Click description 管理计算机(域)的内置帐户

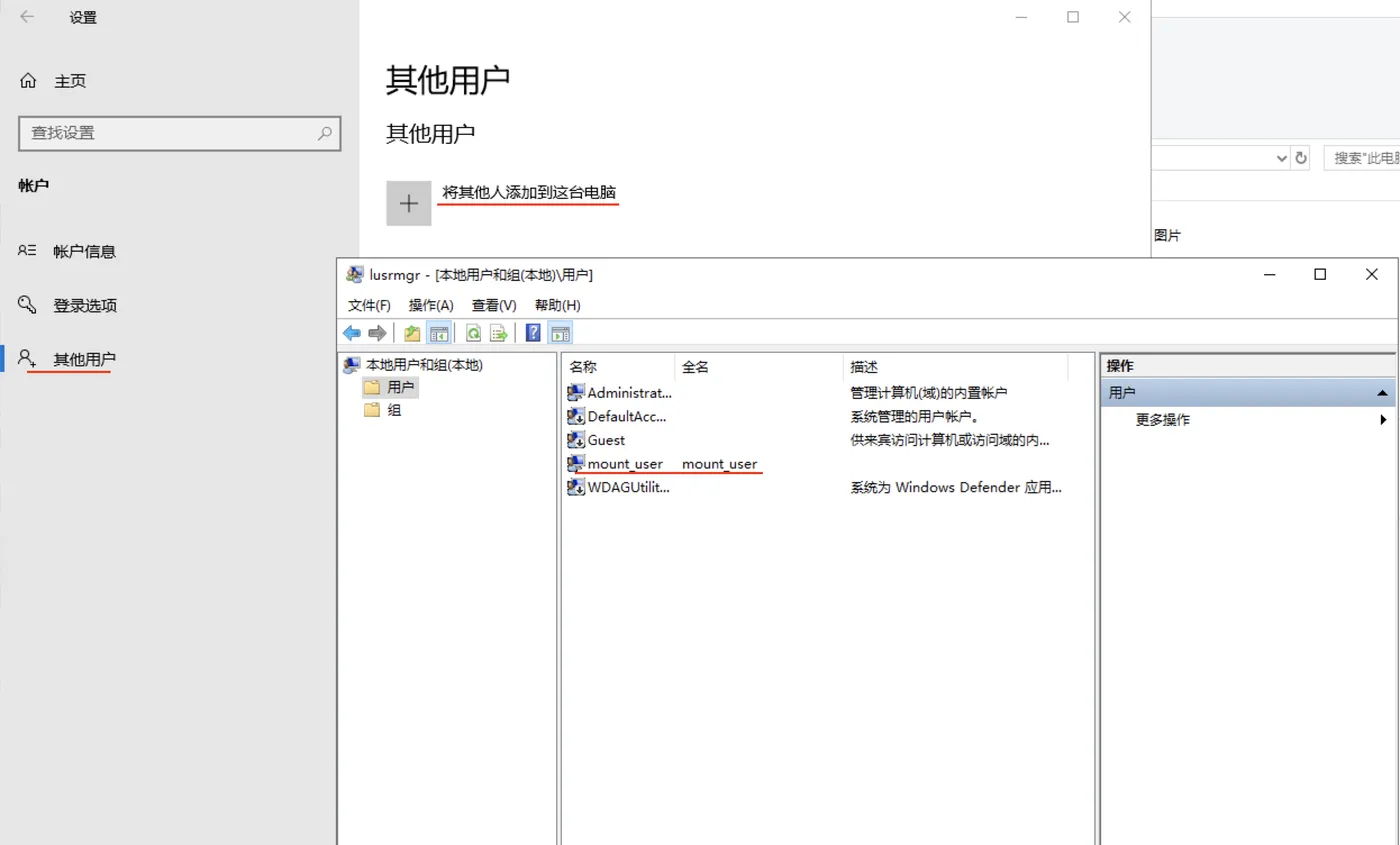[x=929, y=393]
